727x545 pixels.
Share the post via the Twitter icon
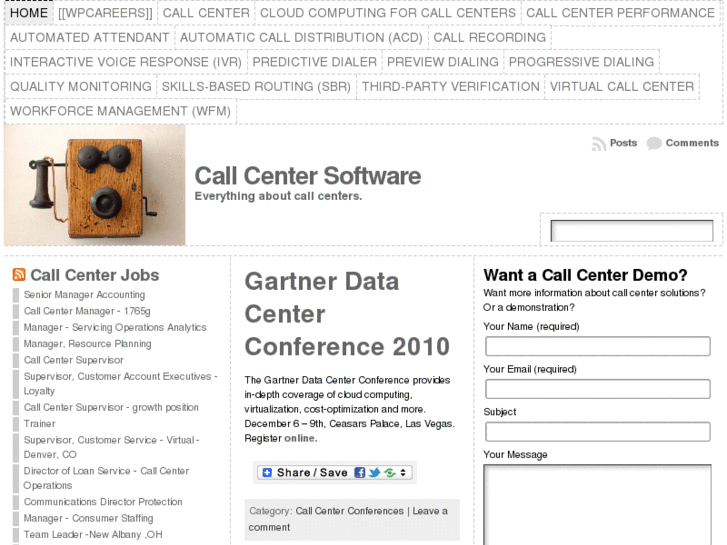pyautogui.click(x=375, y=473)
